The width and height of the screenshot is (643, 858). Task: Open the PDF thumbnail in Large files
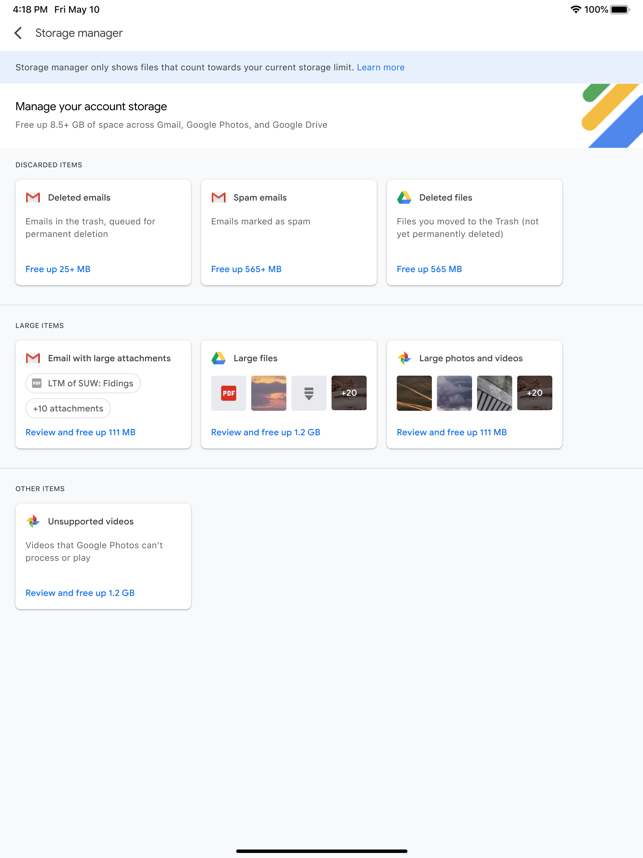[228, 393]
